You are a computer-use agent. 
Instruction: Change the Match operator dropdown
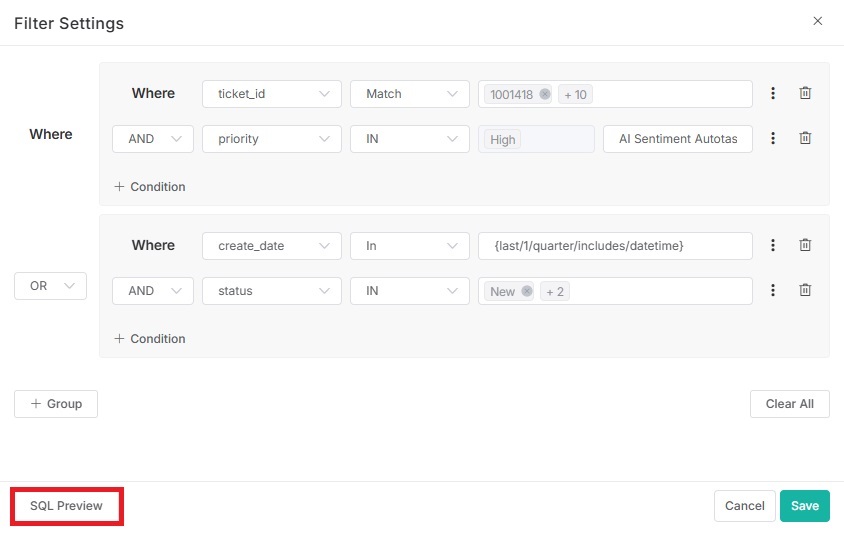pyautogui.click(x=409, y=94)
